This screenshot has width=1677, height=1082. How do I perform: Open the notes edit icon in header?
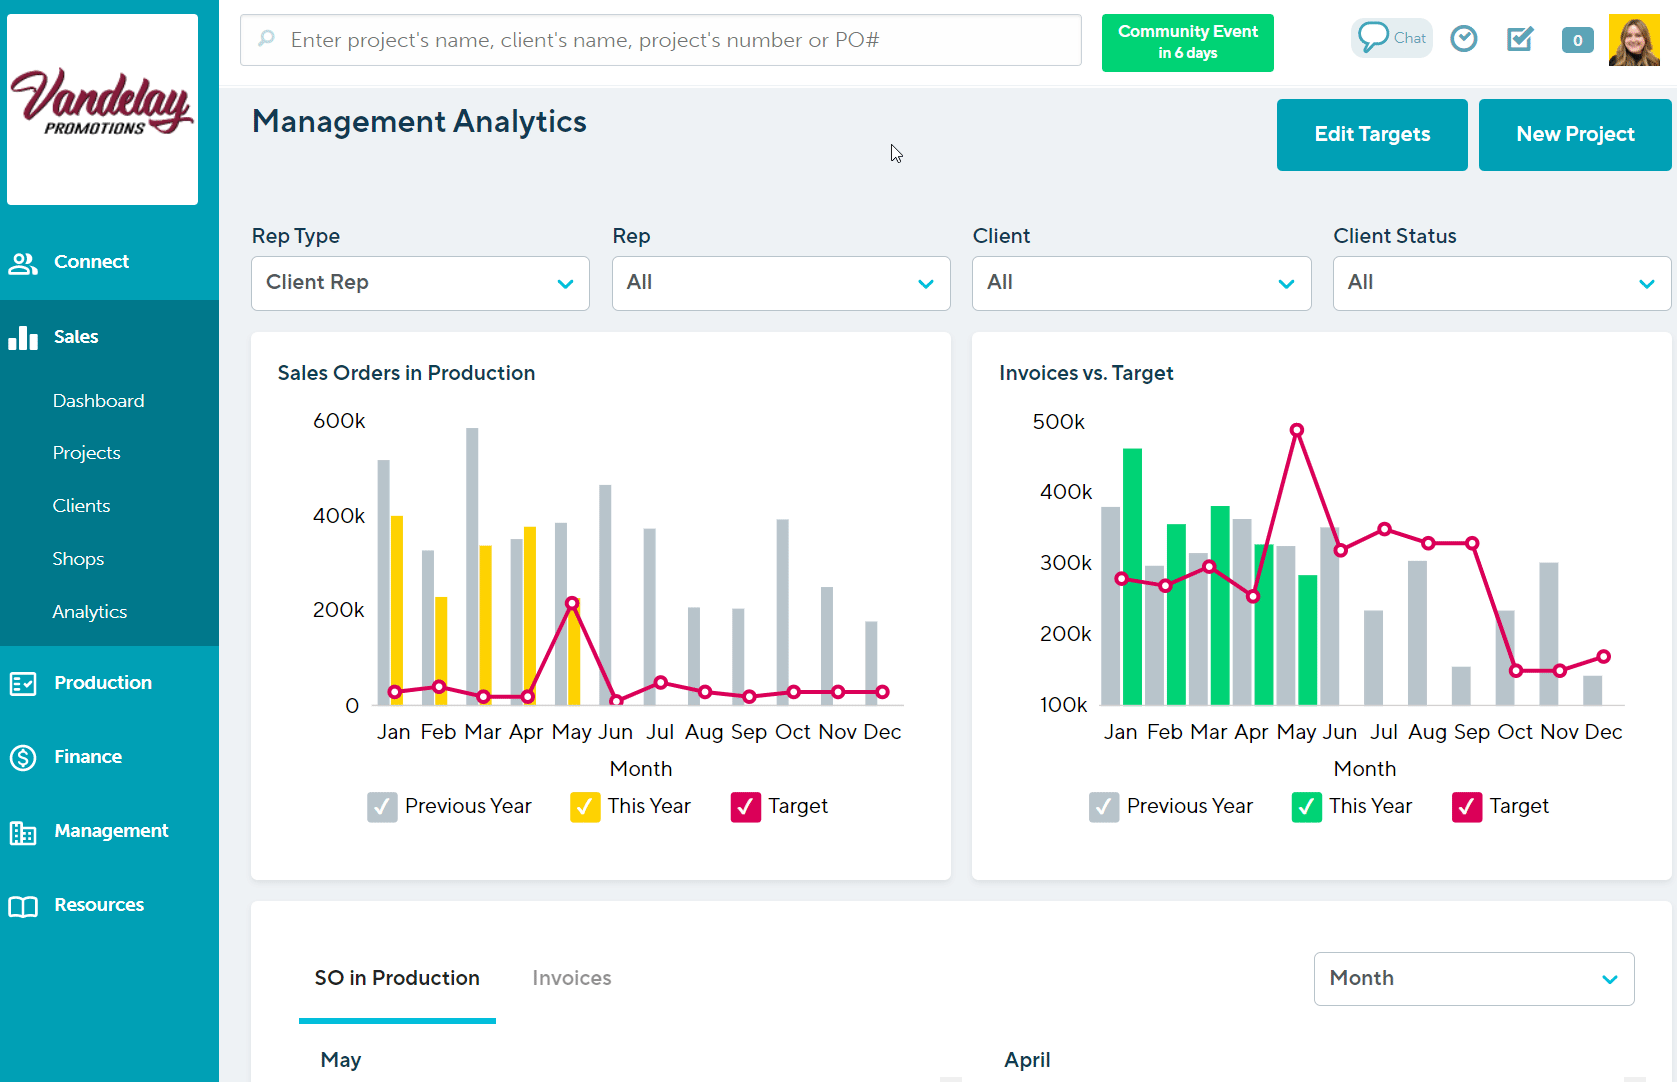click(x=1520, y=39)
